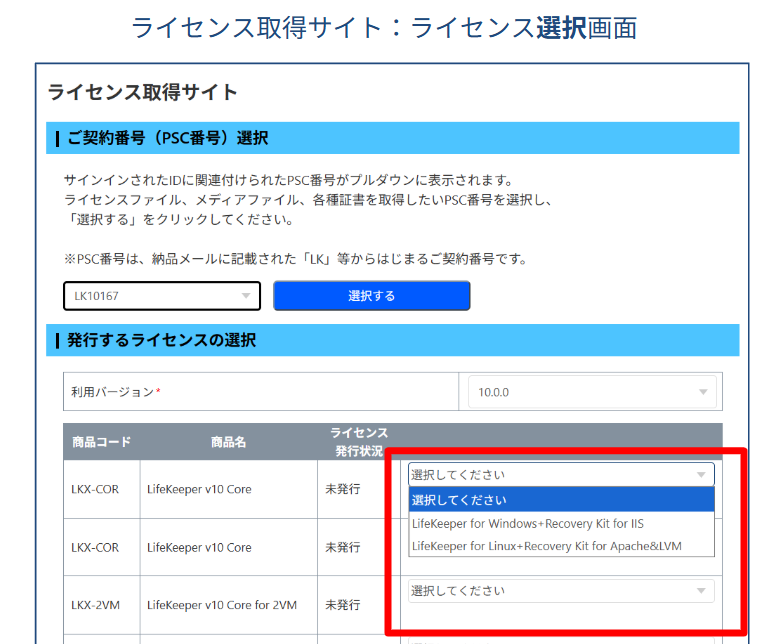Open the PSC number LK10167 dropdown
Image resolution: width=780 pixels, height=644 pixels.
[x=162, y=296]
